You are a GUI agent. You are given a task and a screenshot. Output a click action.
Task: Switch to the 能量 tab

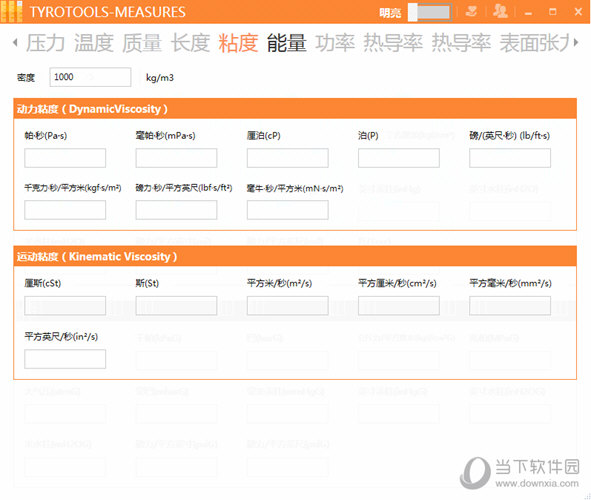click(286, 43)
